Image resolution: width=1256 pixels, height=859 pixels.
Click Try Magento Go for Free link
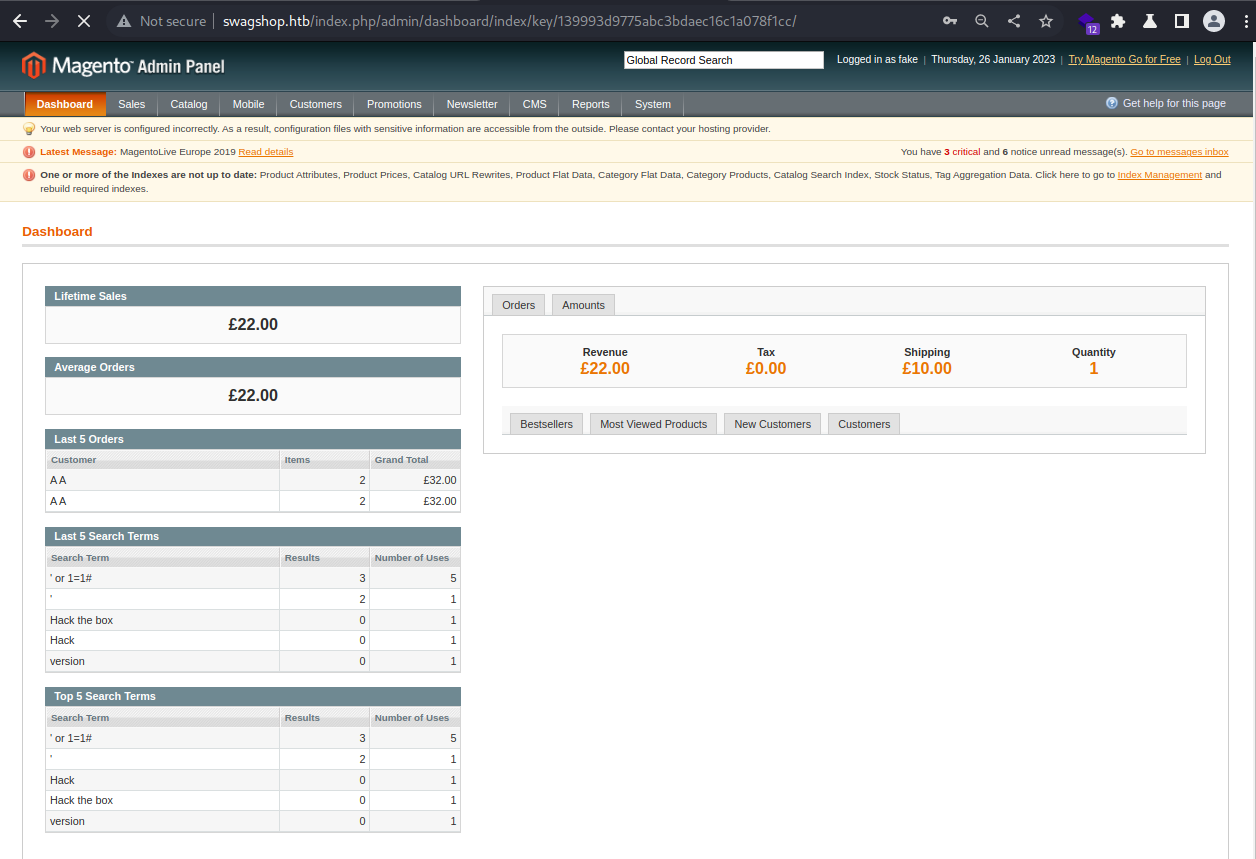[x=1124, y=60]
